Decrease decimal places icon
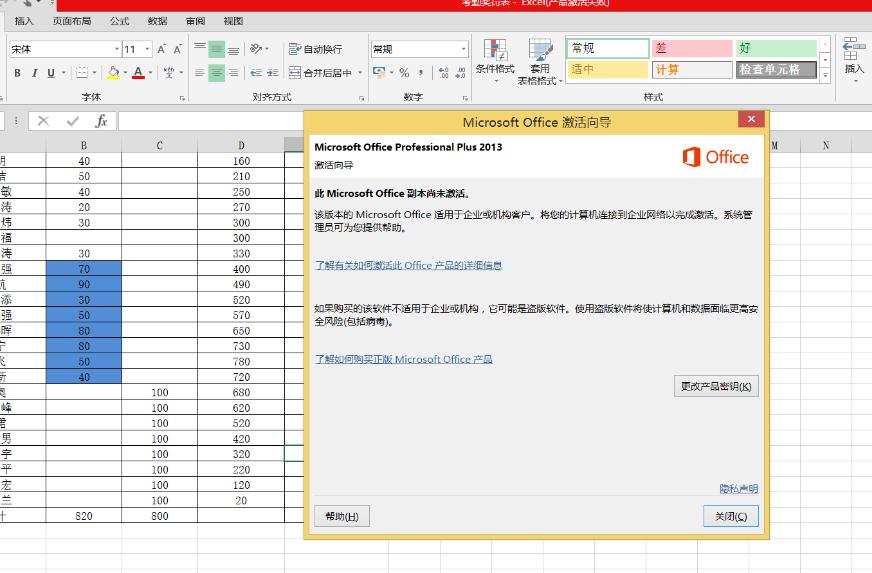872x573 pixels. pyautogui.click(x=460, y=72)
